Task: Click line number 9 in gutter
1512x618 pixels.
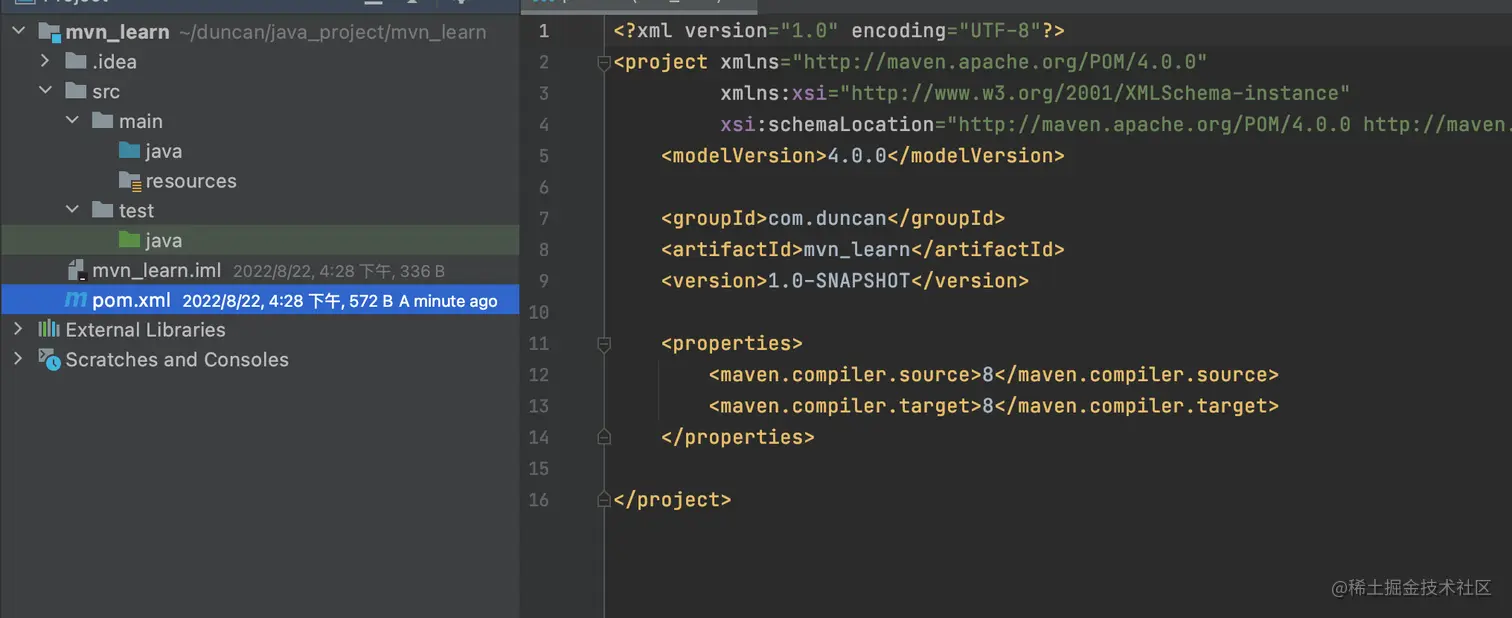Action: point(544,281)
